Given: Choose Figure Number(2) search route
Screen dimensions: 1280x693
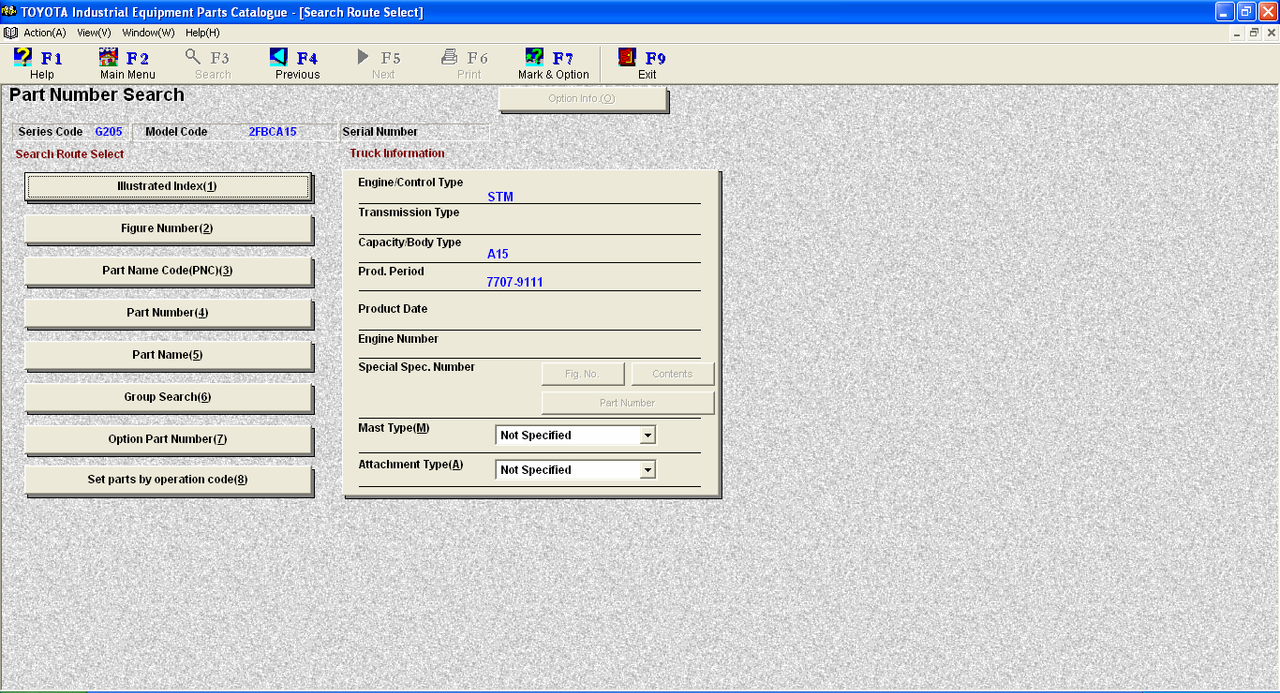Looking at the screenshot, I should click(168, 229).
